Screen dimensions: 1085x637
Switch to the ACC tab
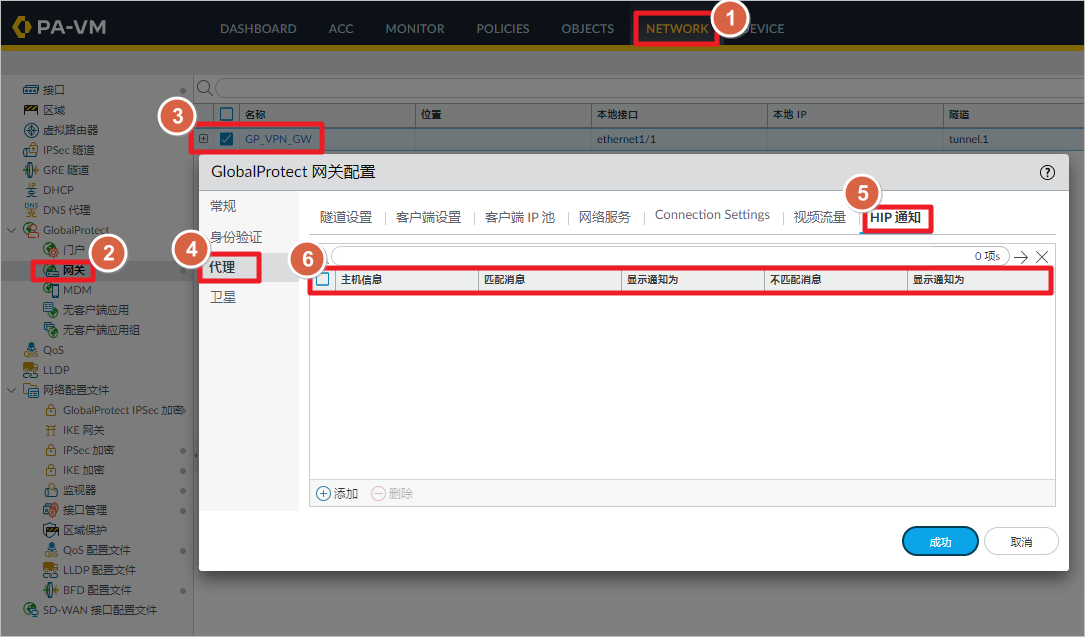pyautogui.click(x=340, y=28)
